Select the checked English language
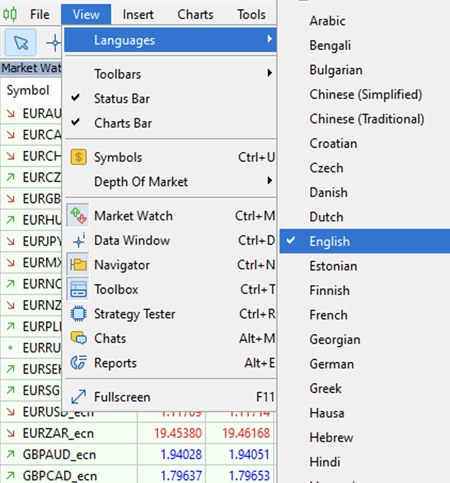Image resolution: width=450 pixels, height=483 pixels. click(365, 241)
